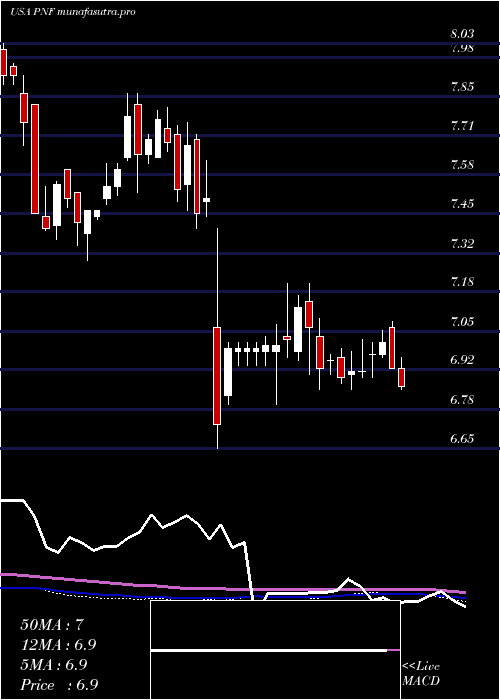Select the 7.98 price axis label
This screenshot has height=700, width=500.
[462, 49]
